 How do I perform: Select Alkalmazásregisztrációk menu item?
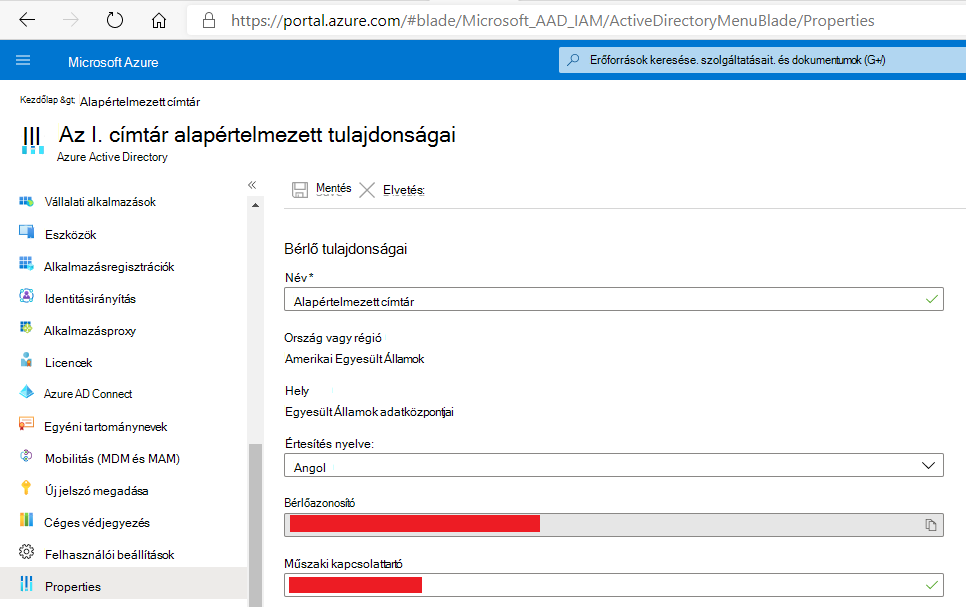pyautogui.click(x=109, y=267)
